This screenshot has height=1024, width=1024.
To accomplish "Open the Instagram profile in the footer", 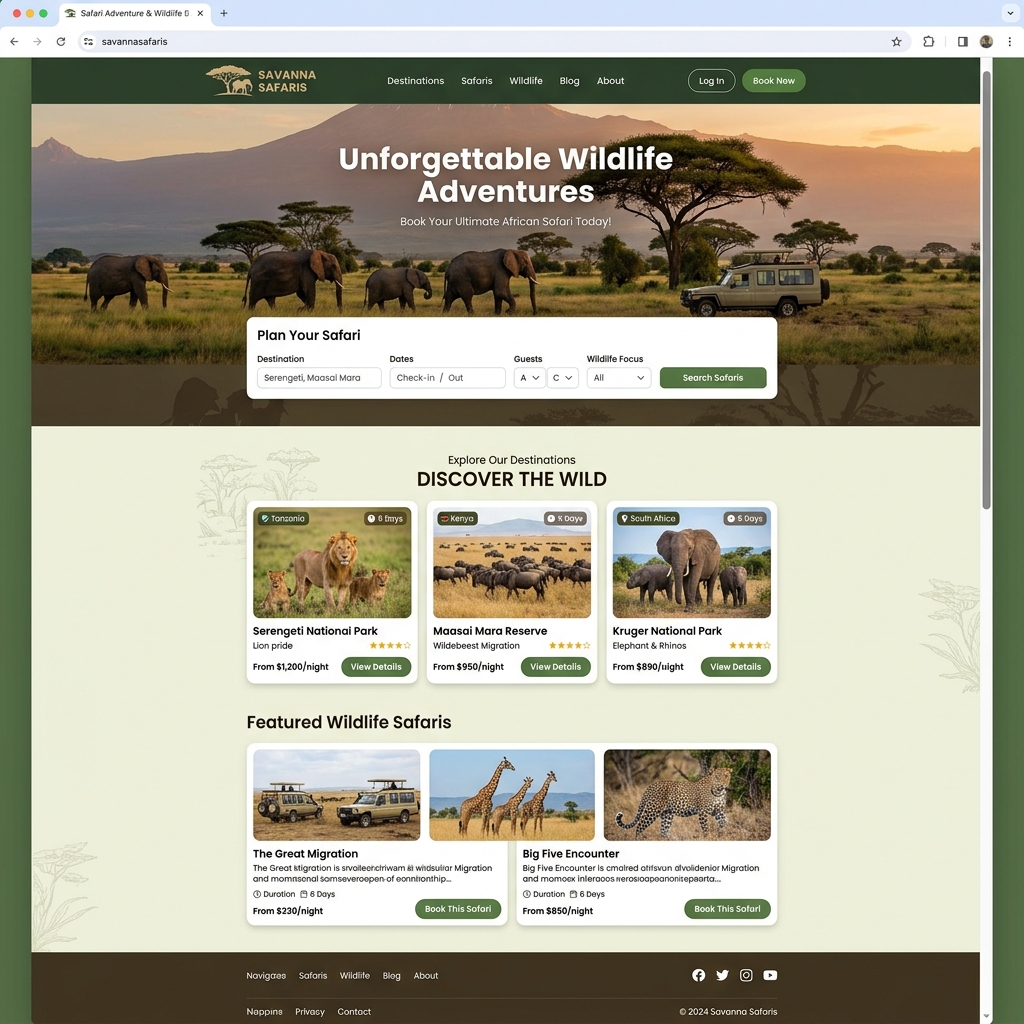I will pyautogui.click(x=746, y=975).
